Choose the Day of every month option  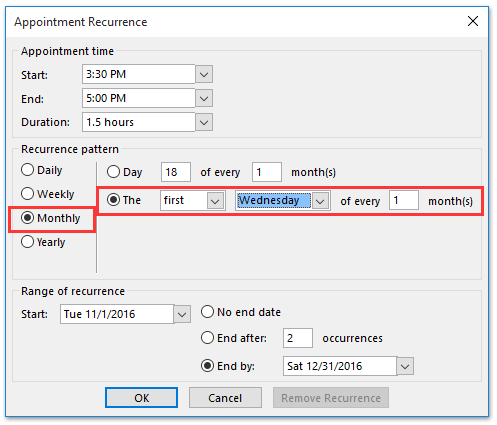point(125,172)
